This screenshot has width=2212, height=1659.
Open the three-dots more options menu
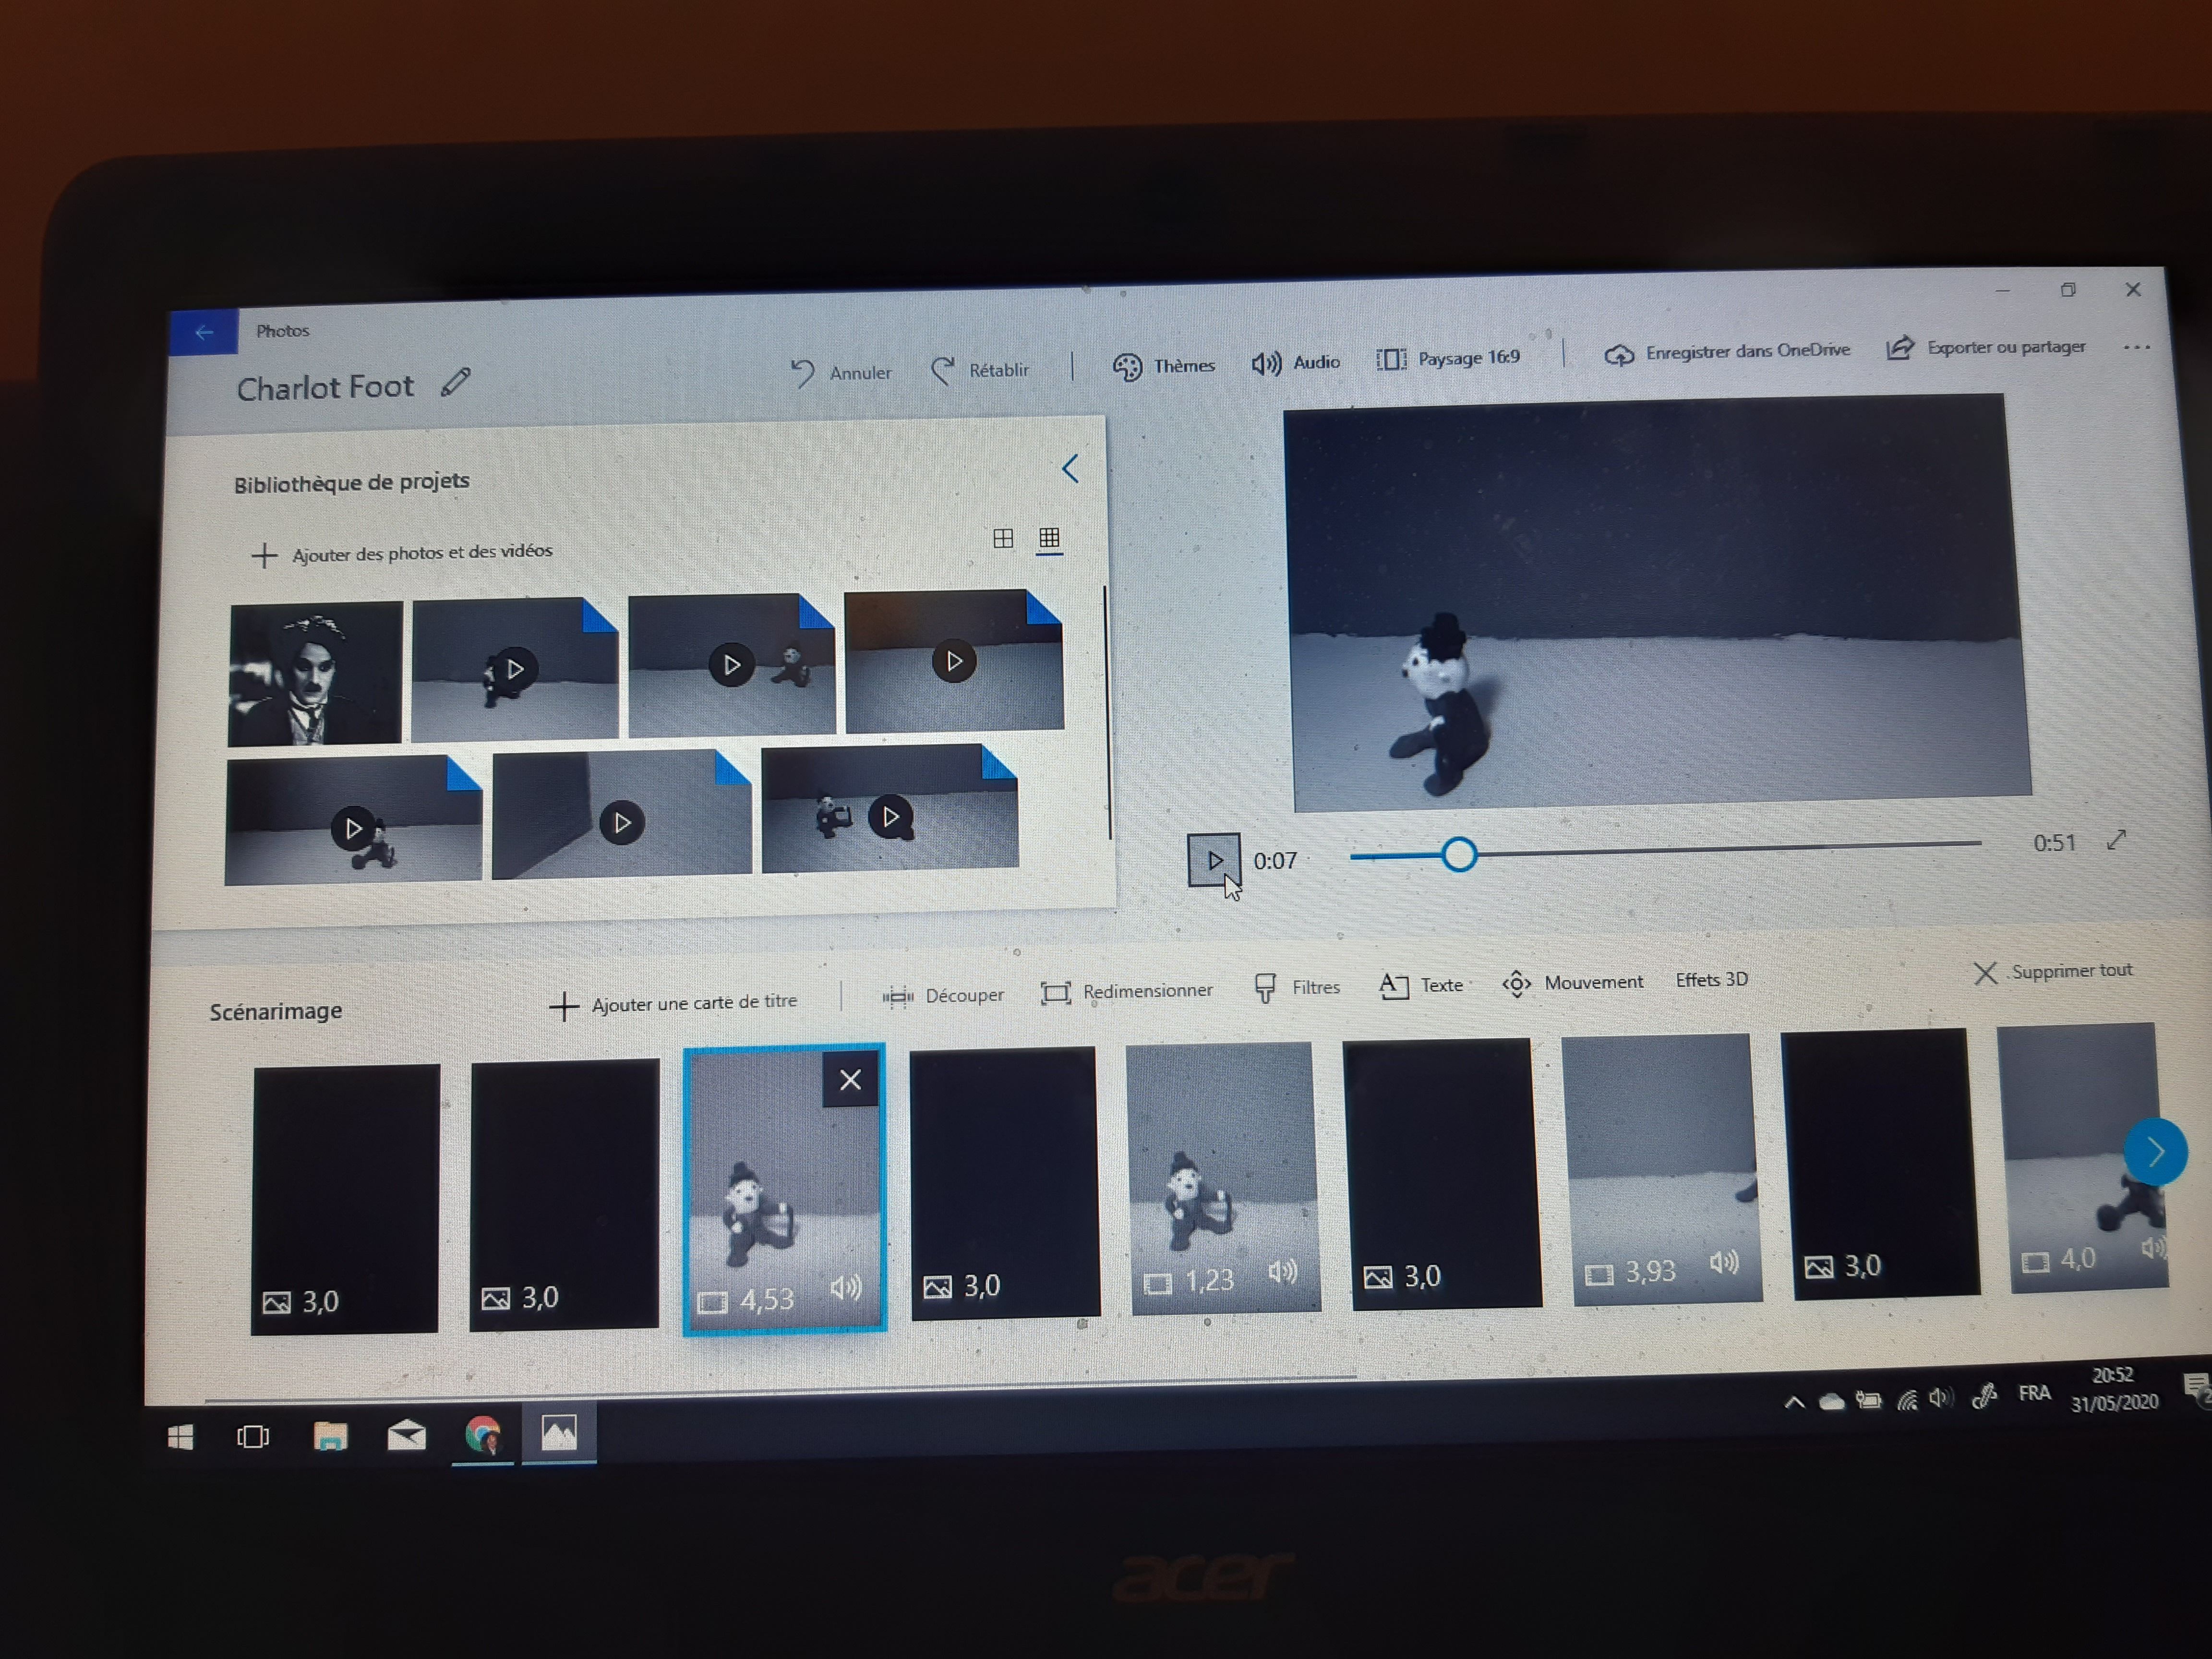point(2136,347)
